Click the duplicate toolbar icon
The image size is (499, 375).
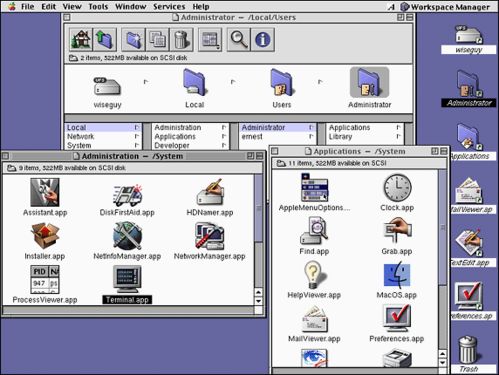click(x=157, y=40)
